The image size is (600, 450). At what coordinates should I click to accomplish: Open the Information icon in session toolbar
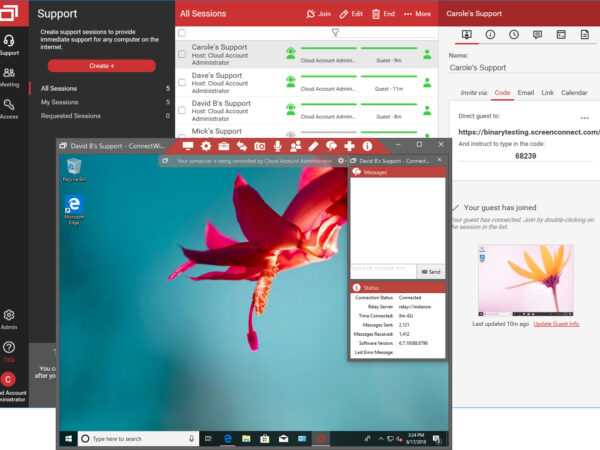click(367, 146)
